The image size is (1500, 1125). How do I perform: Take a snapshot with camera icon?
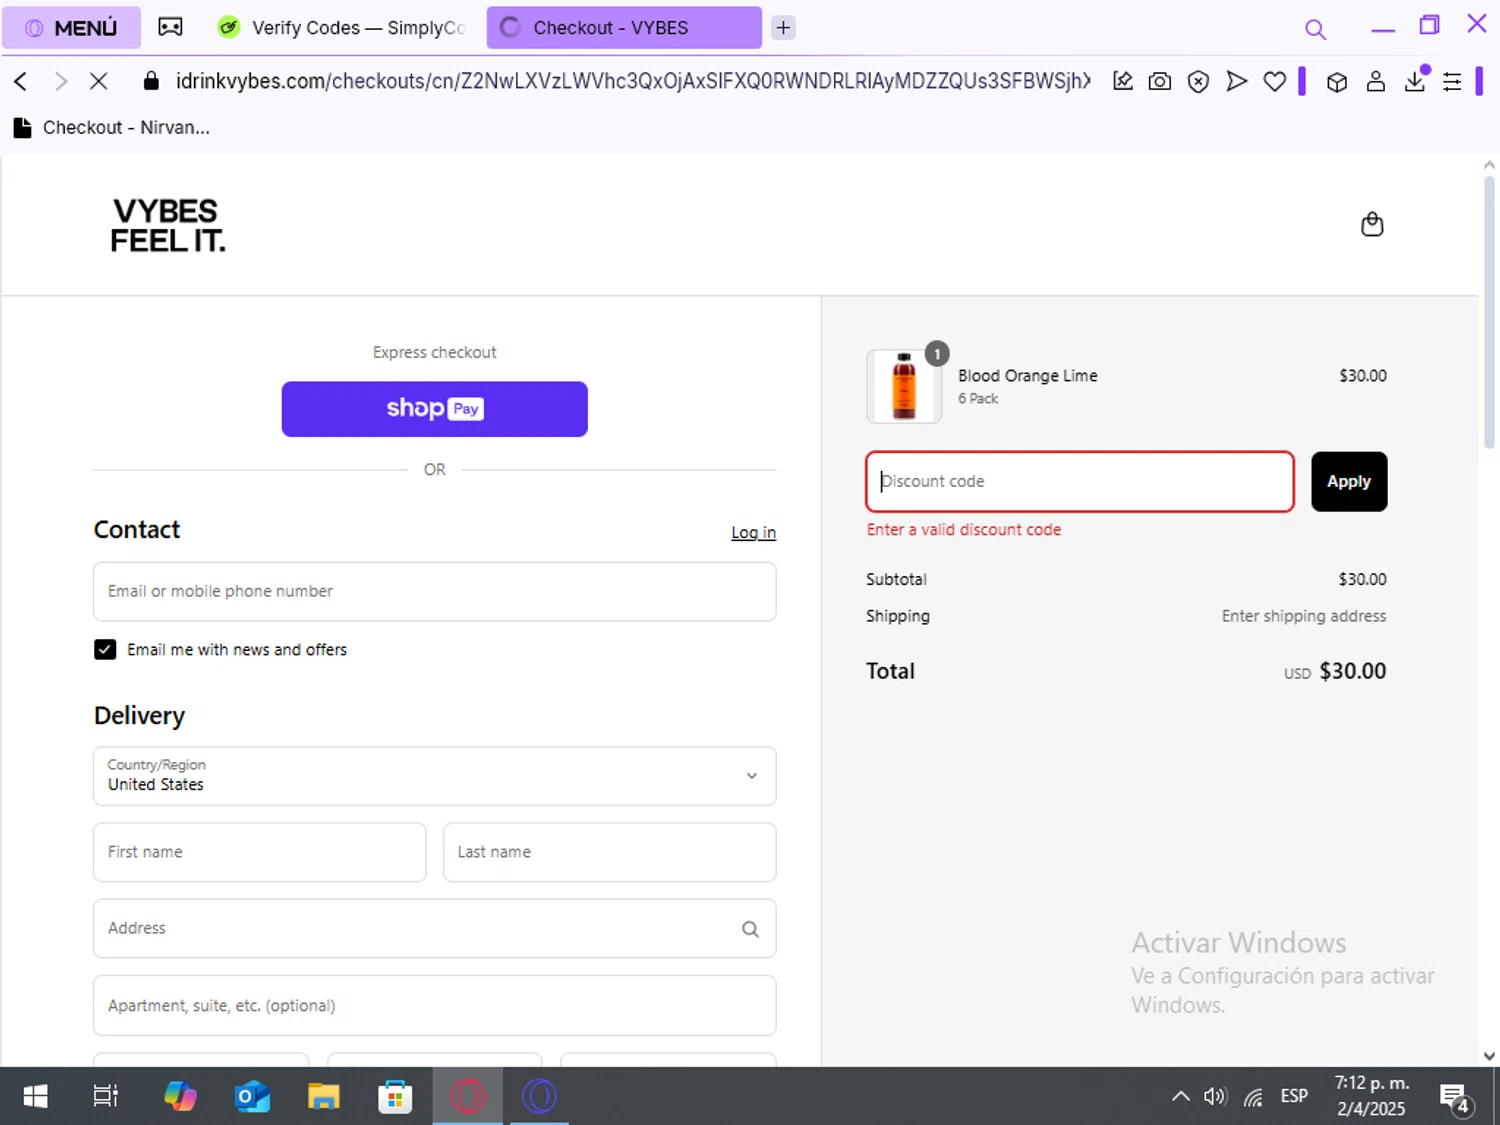tap(1160, 81)
